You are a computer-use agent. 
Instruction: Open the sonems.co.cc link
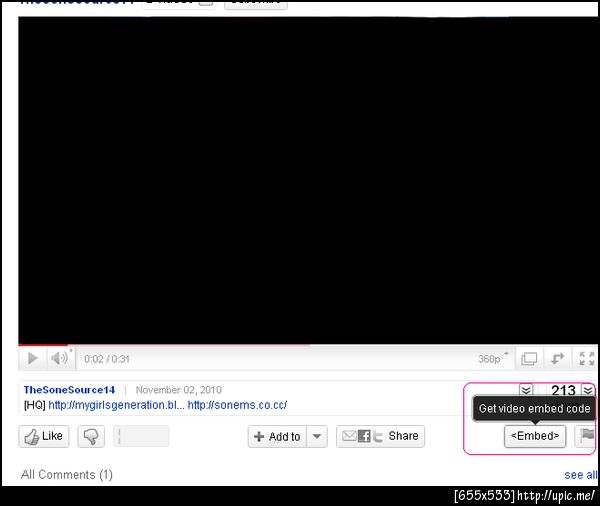coord(237,405)
